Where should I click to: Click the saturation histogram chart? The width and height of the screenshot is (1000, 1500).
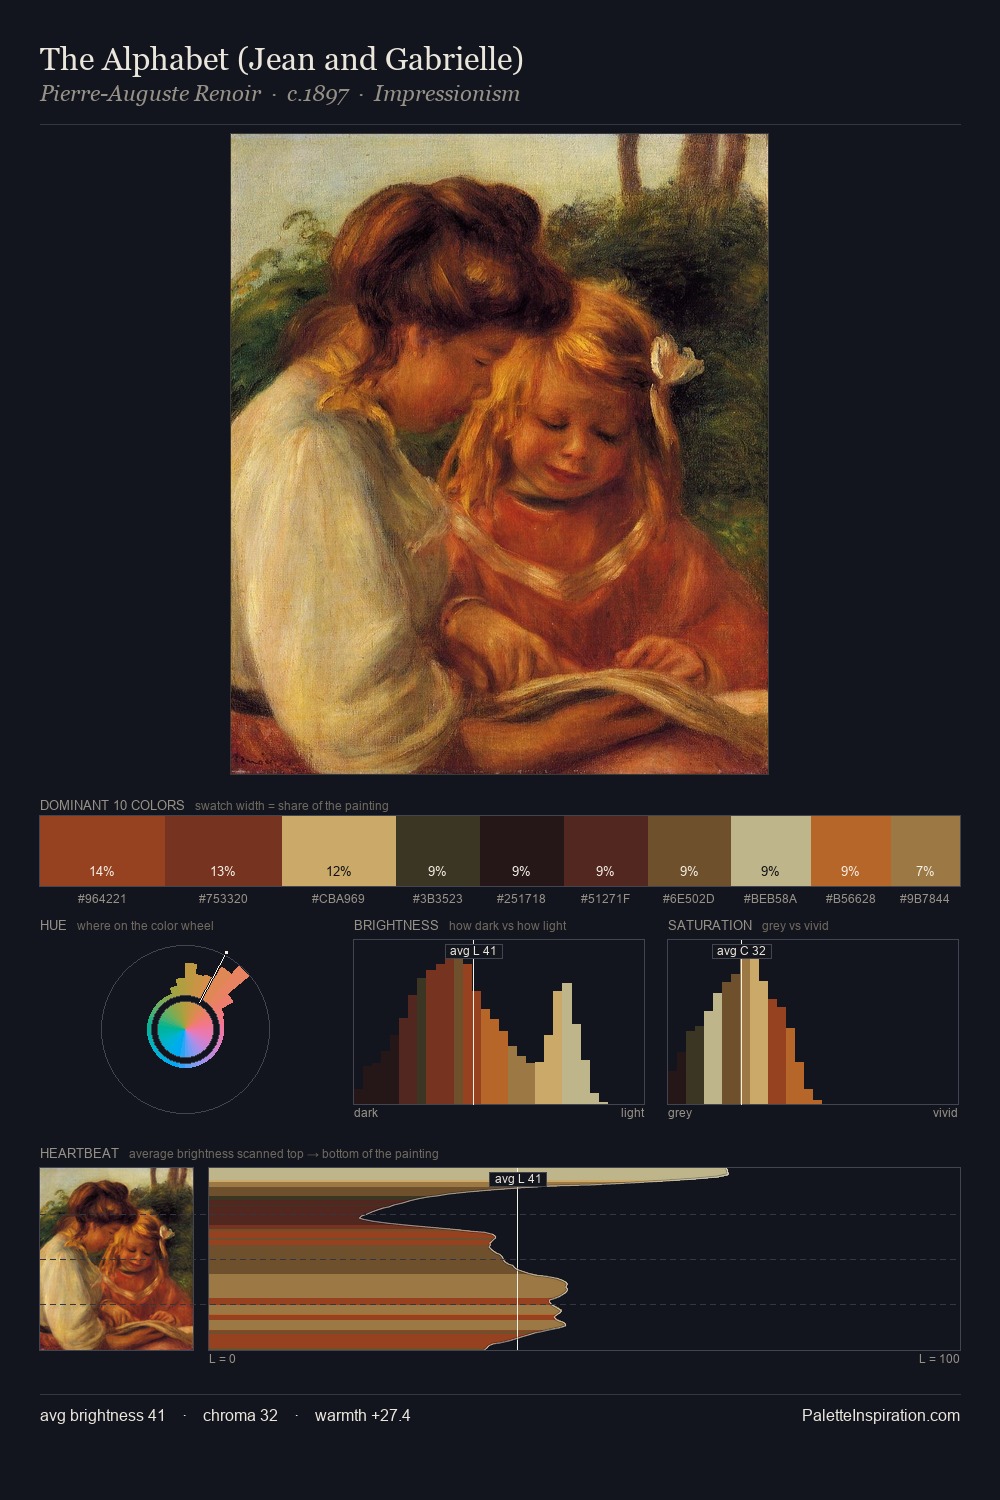pos(813,1022)
